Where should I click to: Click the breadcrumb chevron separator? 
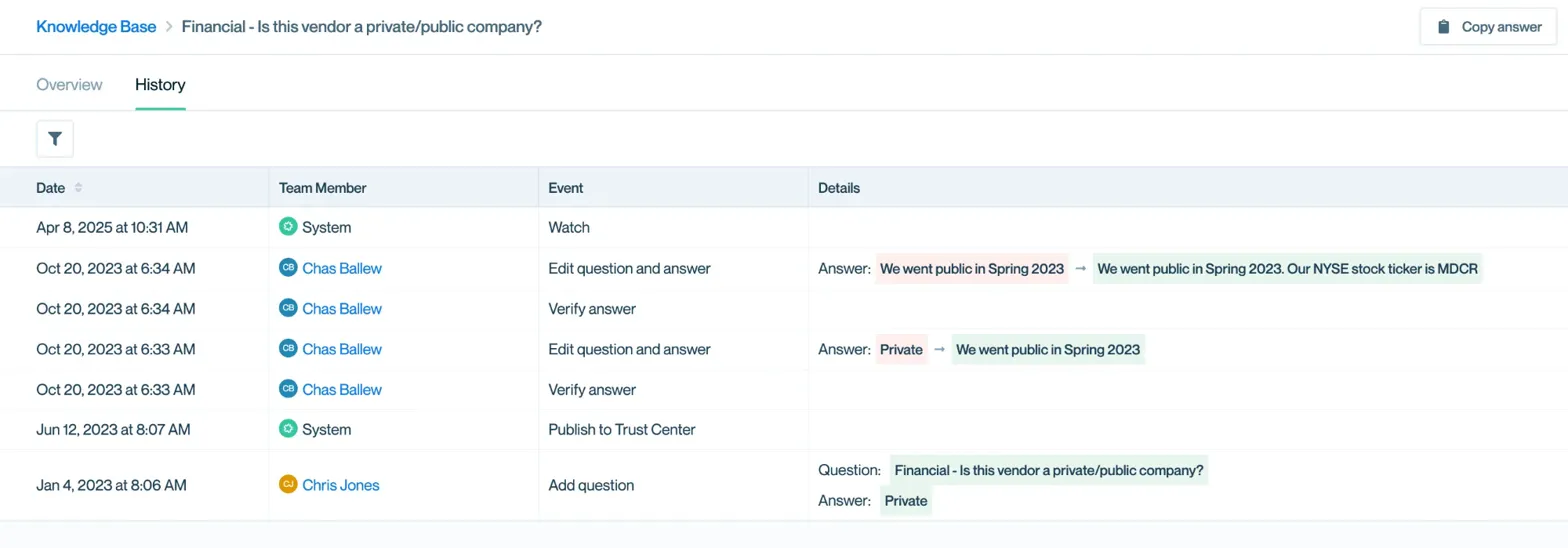tap(169, 27)
